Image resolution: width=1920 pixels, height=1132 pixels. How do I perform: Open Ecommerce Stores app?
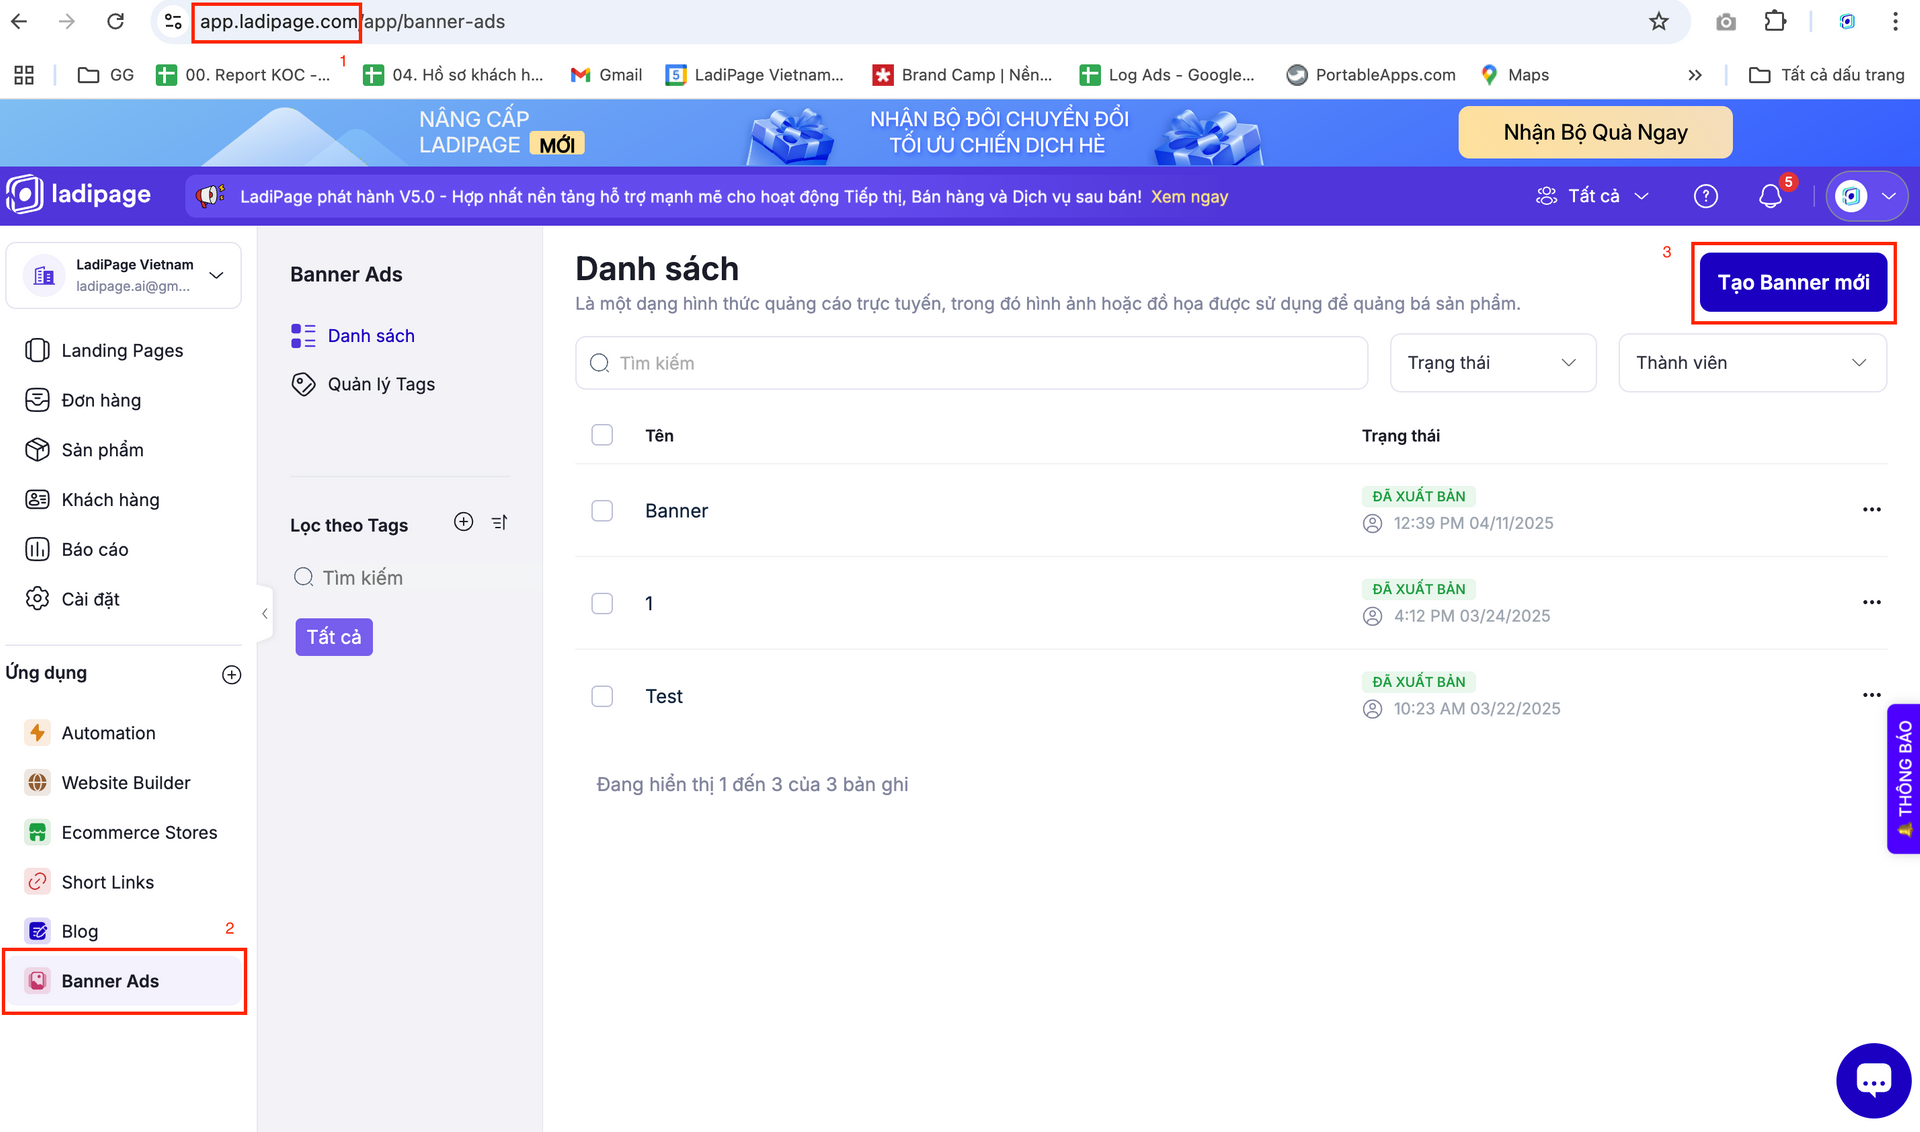point(139,832)
